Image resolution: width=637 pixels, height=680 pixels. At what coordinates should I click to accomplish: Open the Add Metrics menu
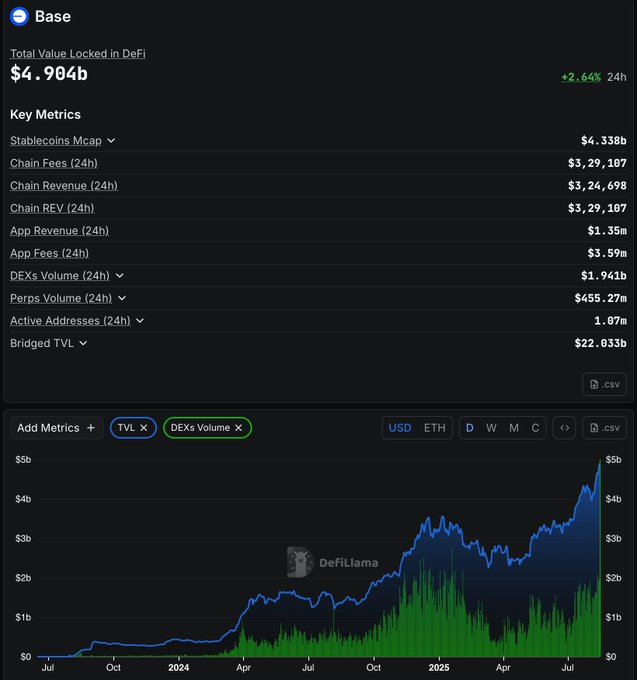coord(56,428)
